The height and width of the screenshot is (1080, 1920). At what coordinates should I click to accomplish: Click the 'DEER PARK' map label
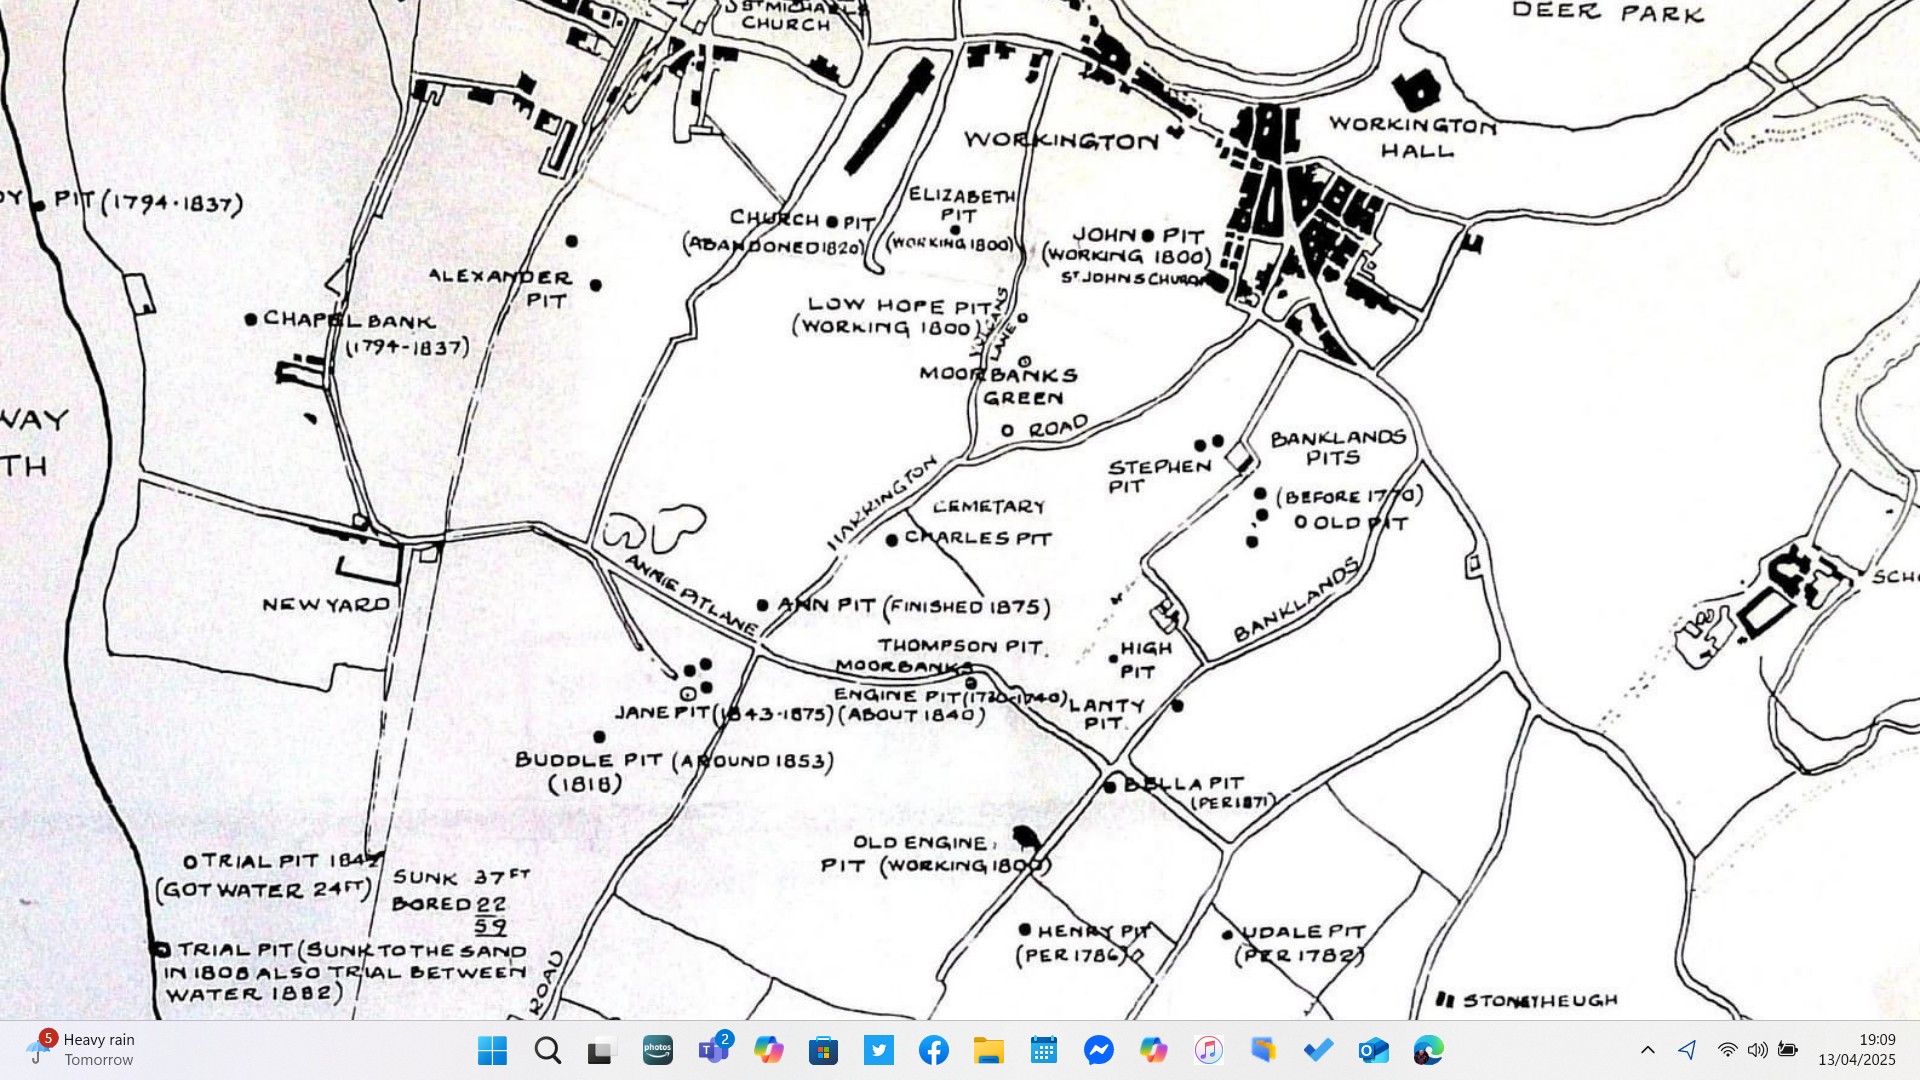coord(1608,13)
